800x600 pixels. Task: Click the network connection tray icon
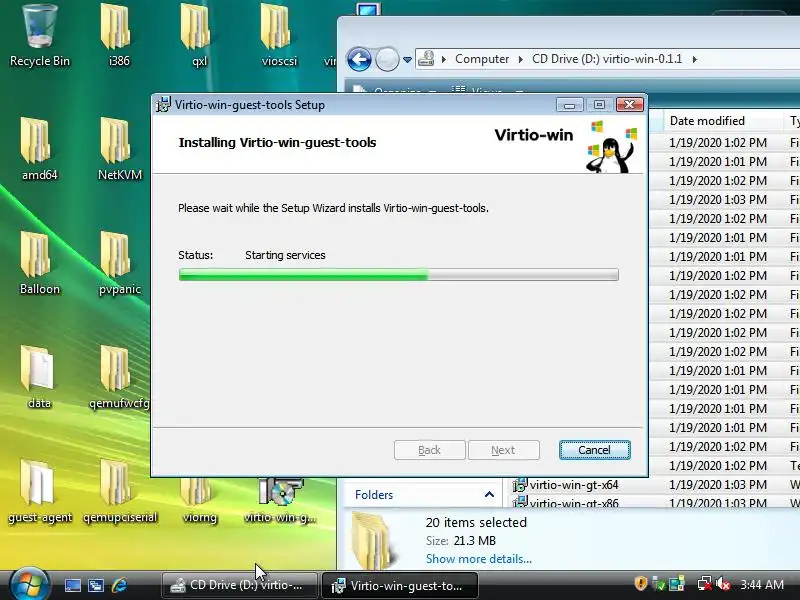(705, 584)
